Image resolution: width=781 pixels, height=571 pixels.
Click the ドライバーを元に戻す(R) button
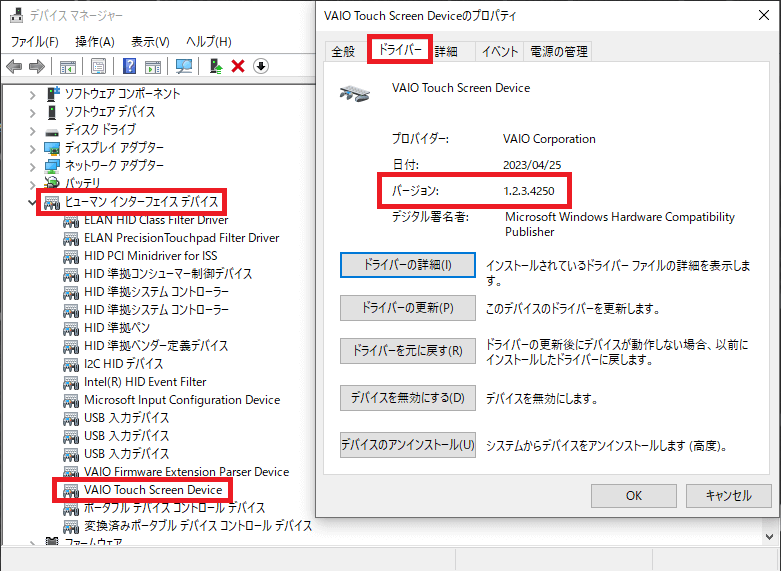coord(407,351)
